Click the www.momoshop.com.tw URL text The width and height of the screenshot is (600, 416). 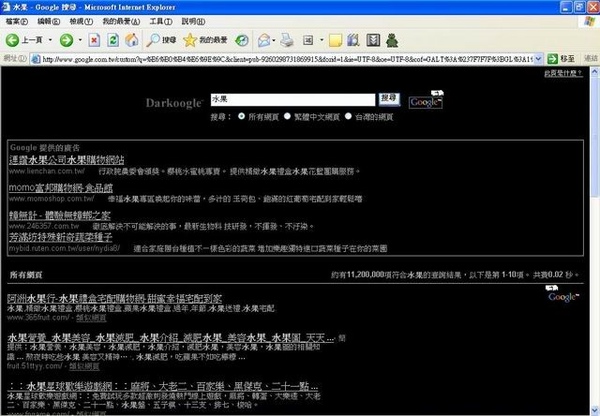click(51, 199)
